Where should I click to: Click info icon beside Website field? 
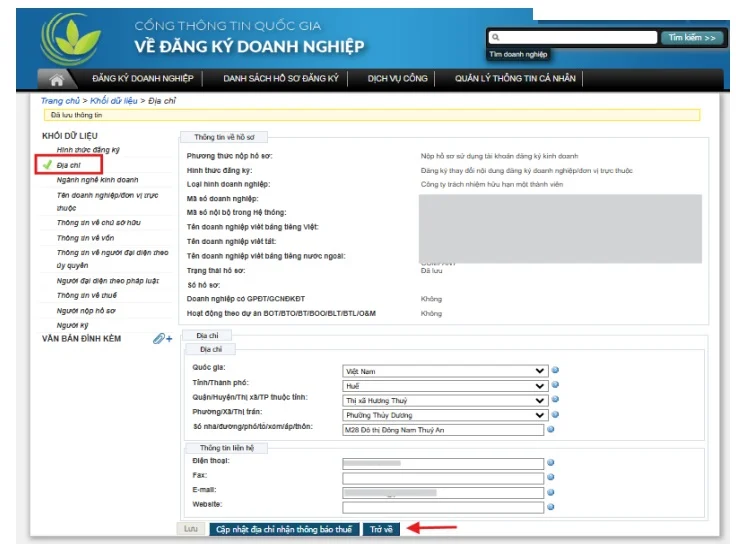pyautogui.click(x=551, y=507)
